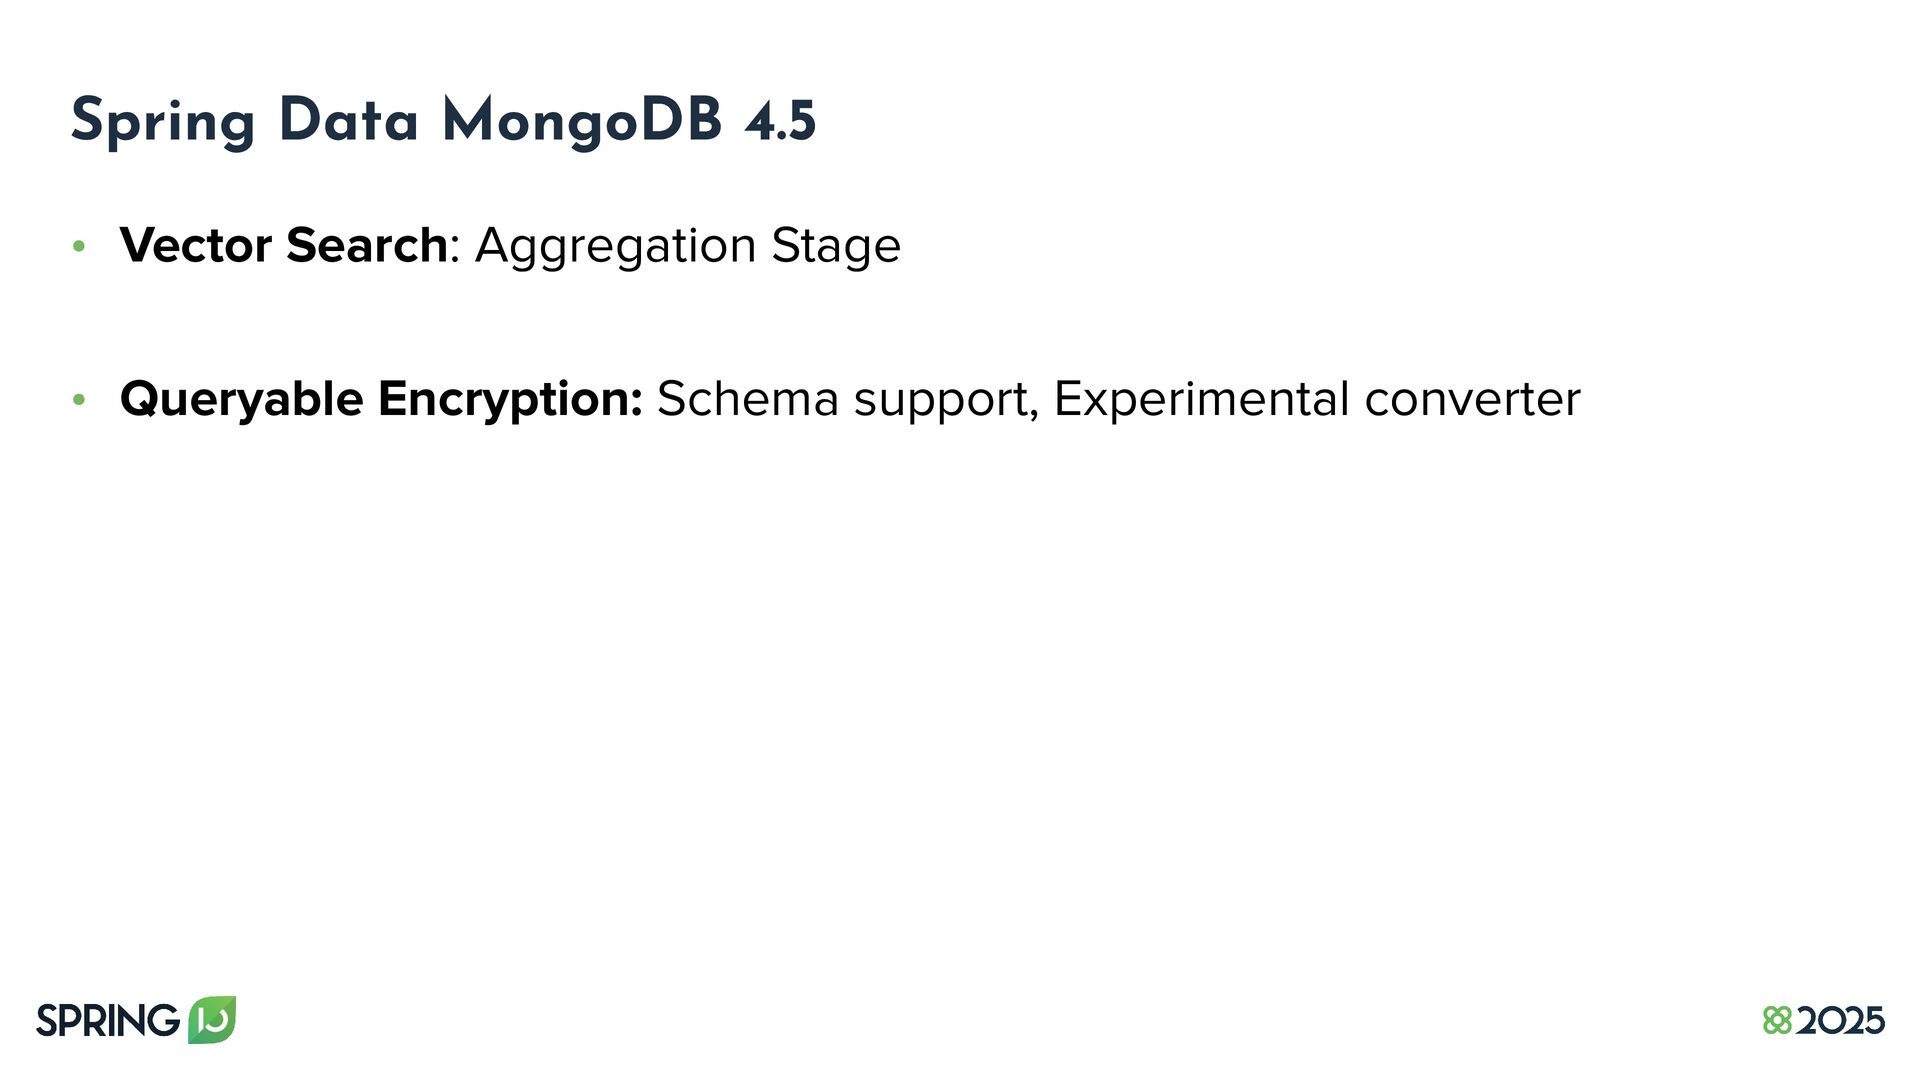Click 'MongoDB' in the slide title
Image resolution: width=1920 pixels, height=1080 pixels.
click(582, 123)
